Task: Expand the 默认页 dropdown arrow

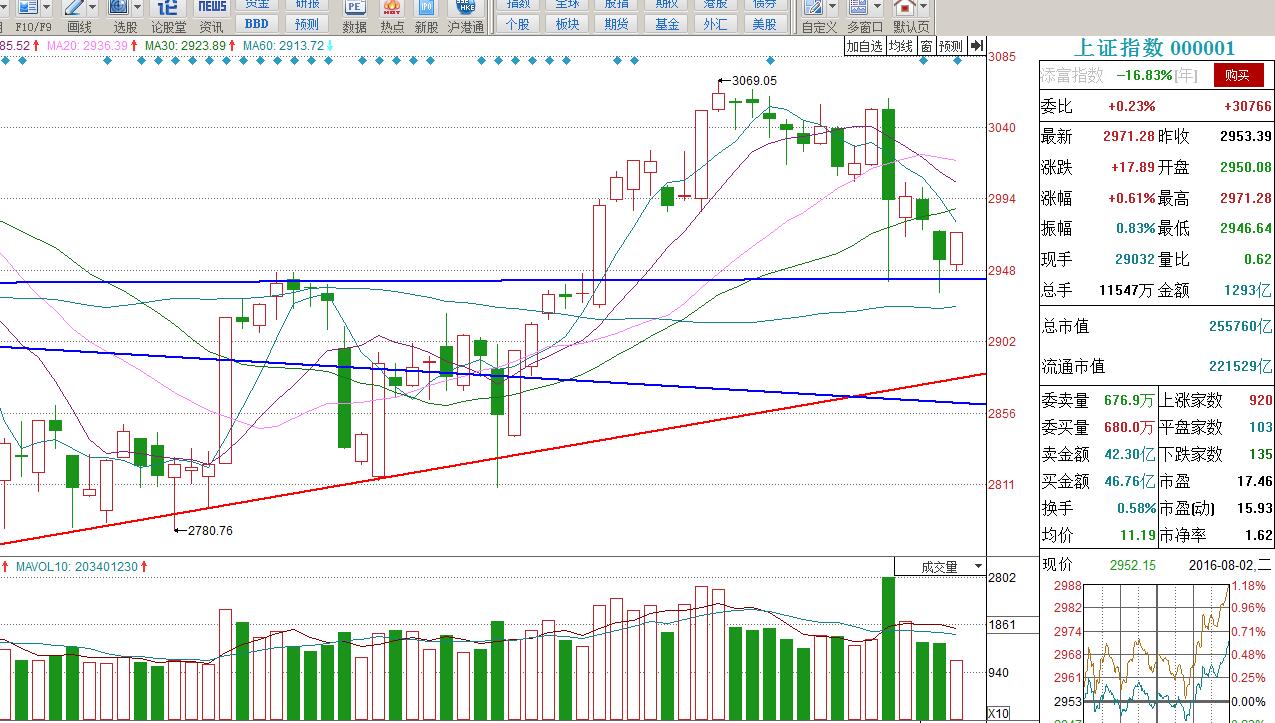Action: click(923, 8)
